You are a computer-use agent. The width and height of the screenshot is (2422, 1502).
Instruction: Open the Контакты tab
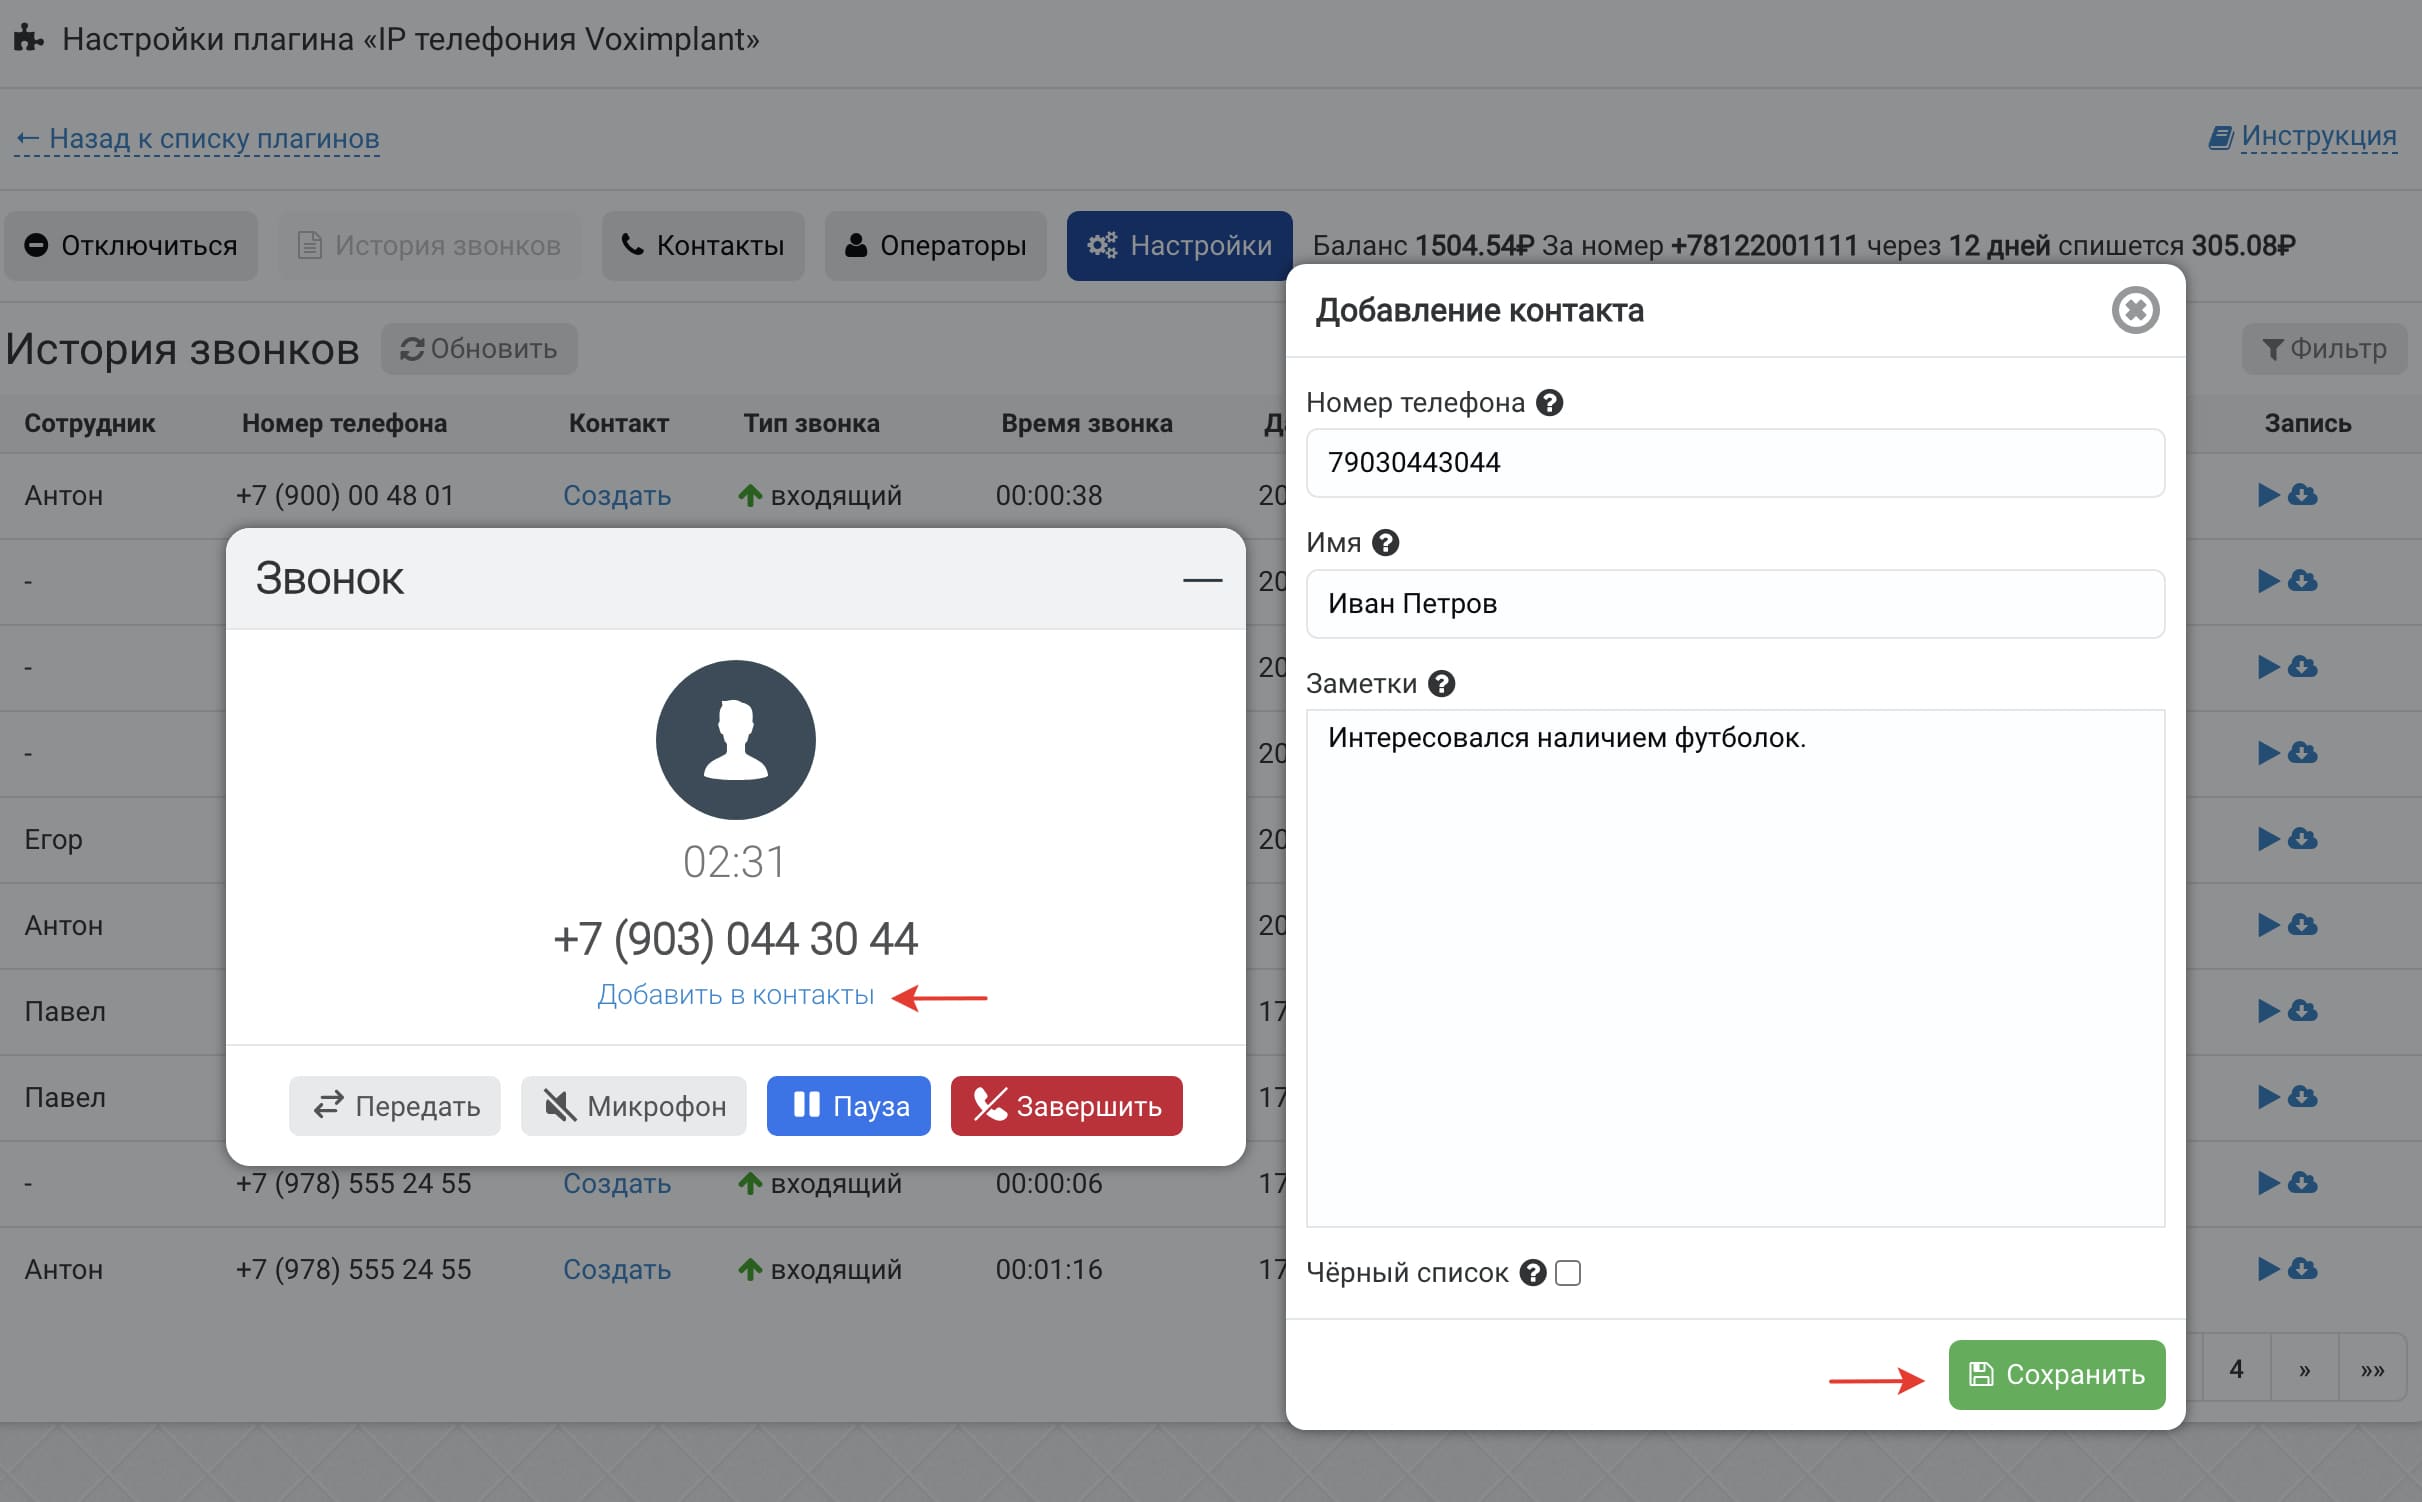tap(703, 246)
